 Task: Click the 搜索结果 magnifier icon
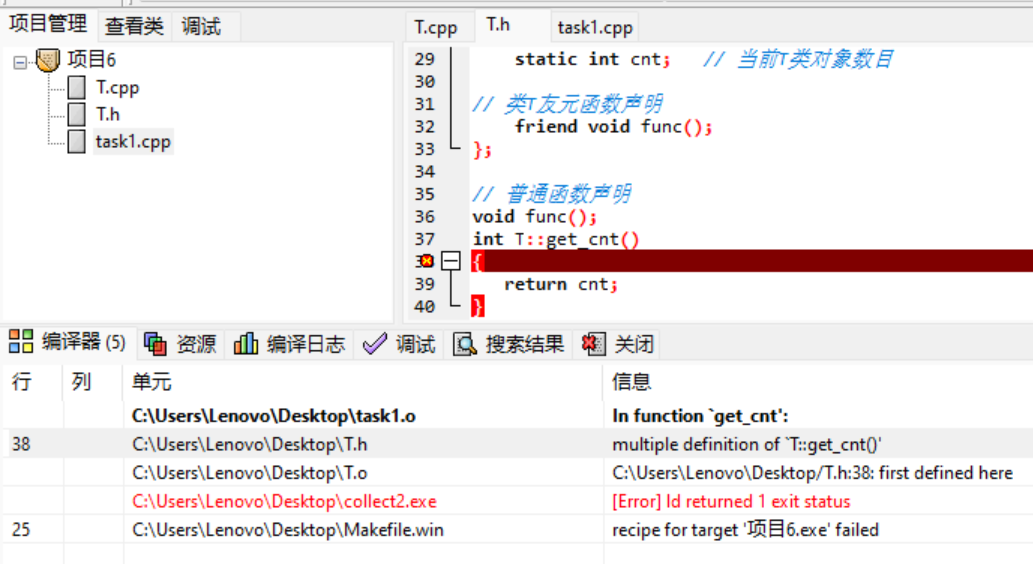click(x=464, y=343)
